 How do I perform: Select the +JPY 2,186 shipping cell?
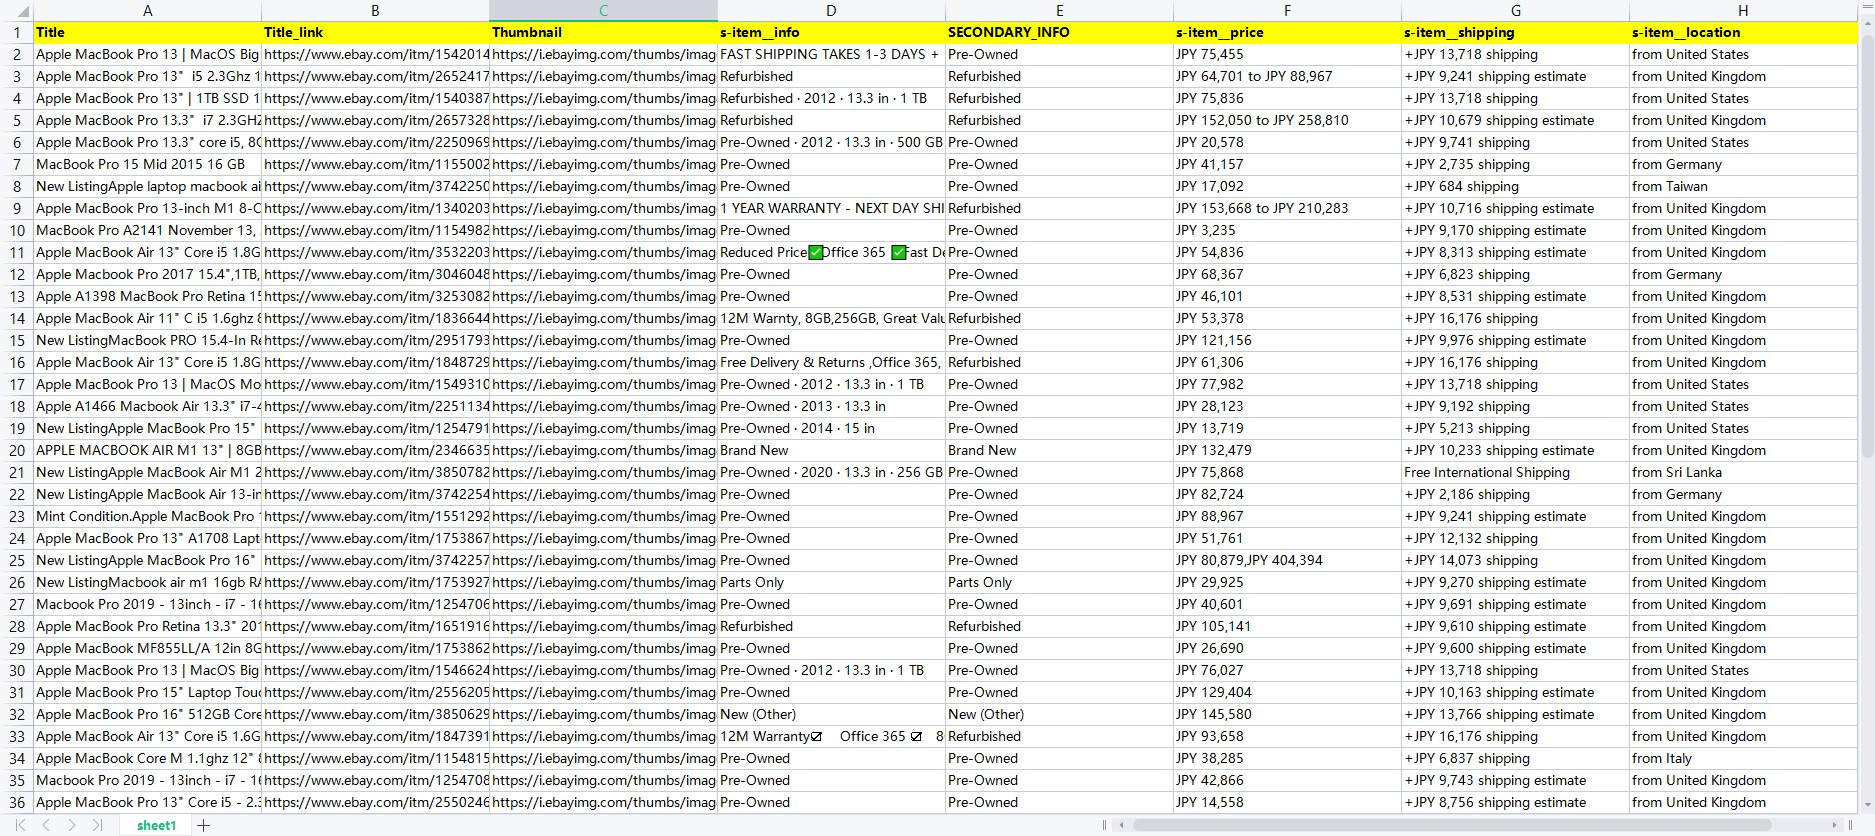point(1515,494)
